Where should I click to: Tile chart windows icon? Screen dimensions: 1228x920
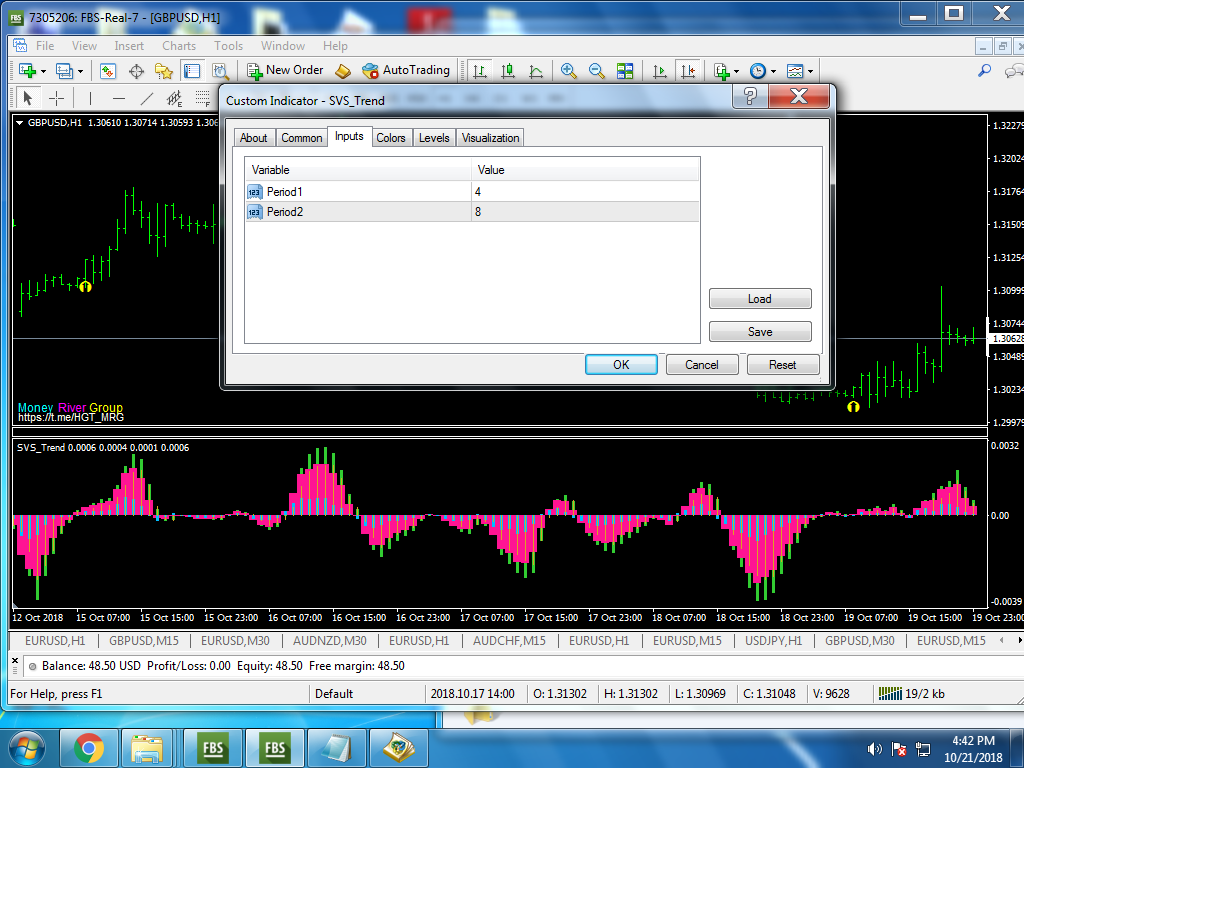(x=625, y=71)
